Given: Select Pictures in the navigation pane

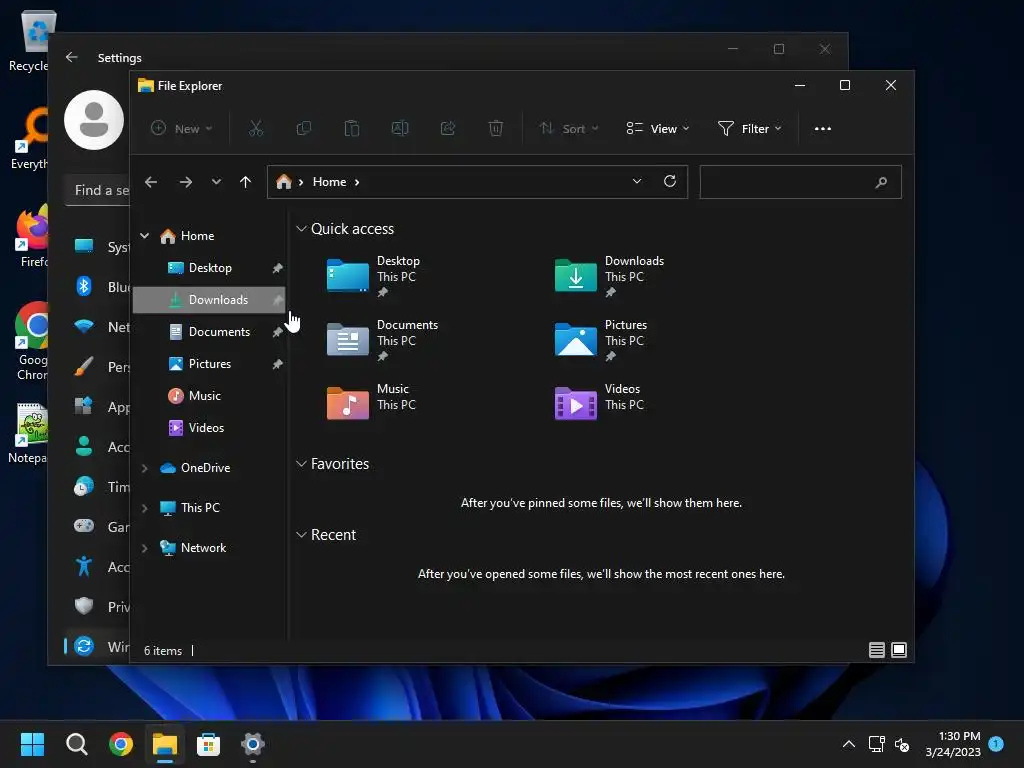Looking at the screenshot, I should click(209, 364).
